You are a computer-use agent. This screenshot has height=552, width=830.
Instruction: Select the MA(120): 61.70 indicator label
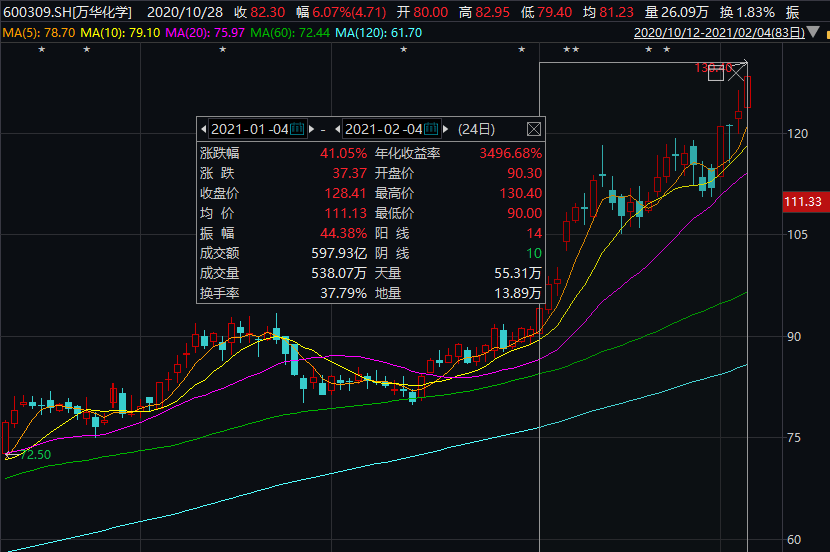point(378,33)
